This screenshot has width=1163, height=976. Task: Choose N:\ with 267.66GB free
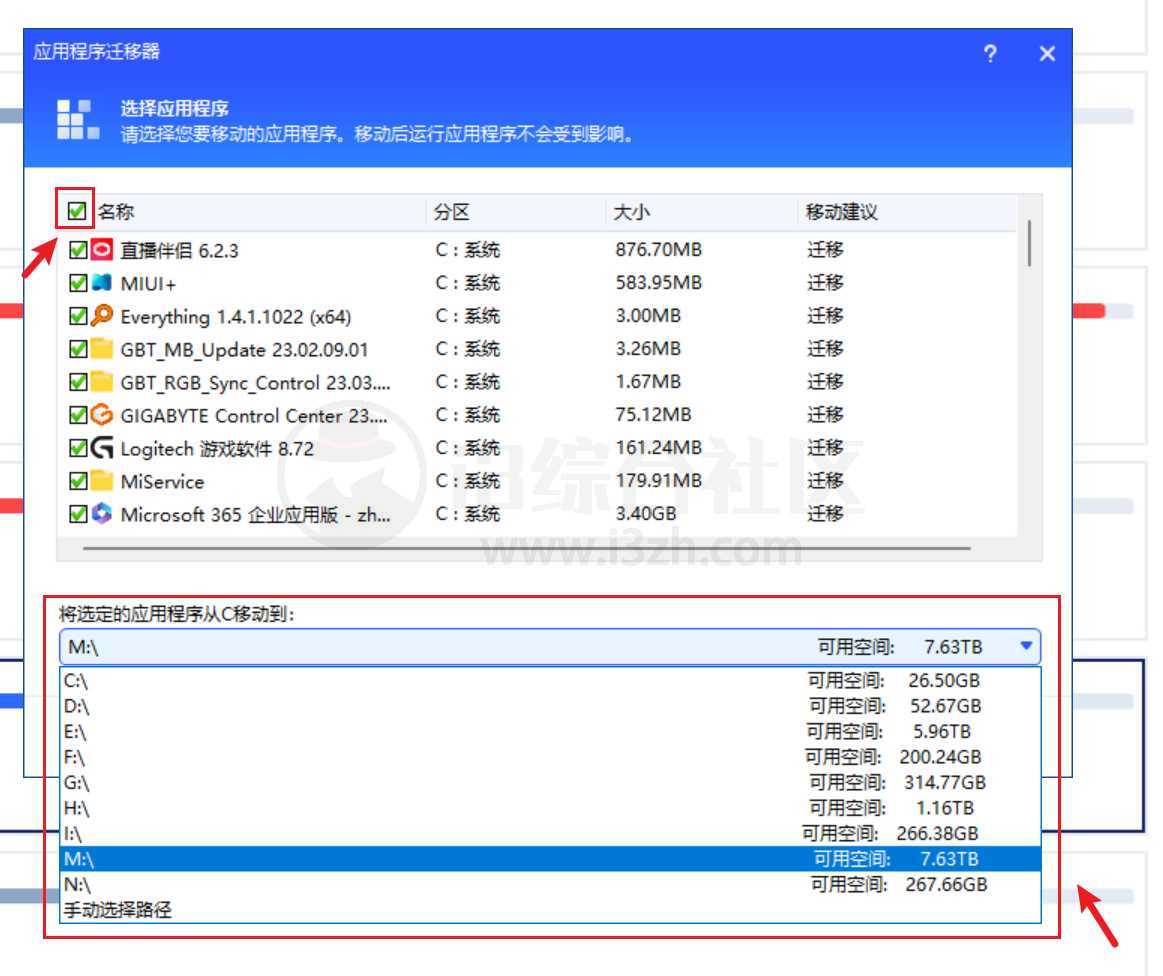[x=550, y=885]
